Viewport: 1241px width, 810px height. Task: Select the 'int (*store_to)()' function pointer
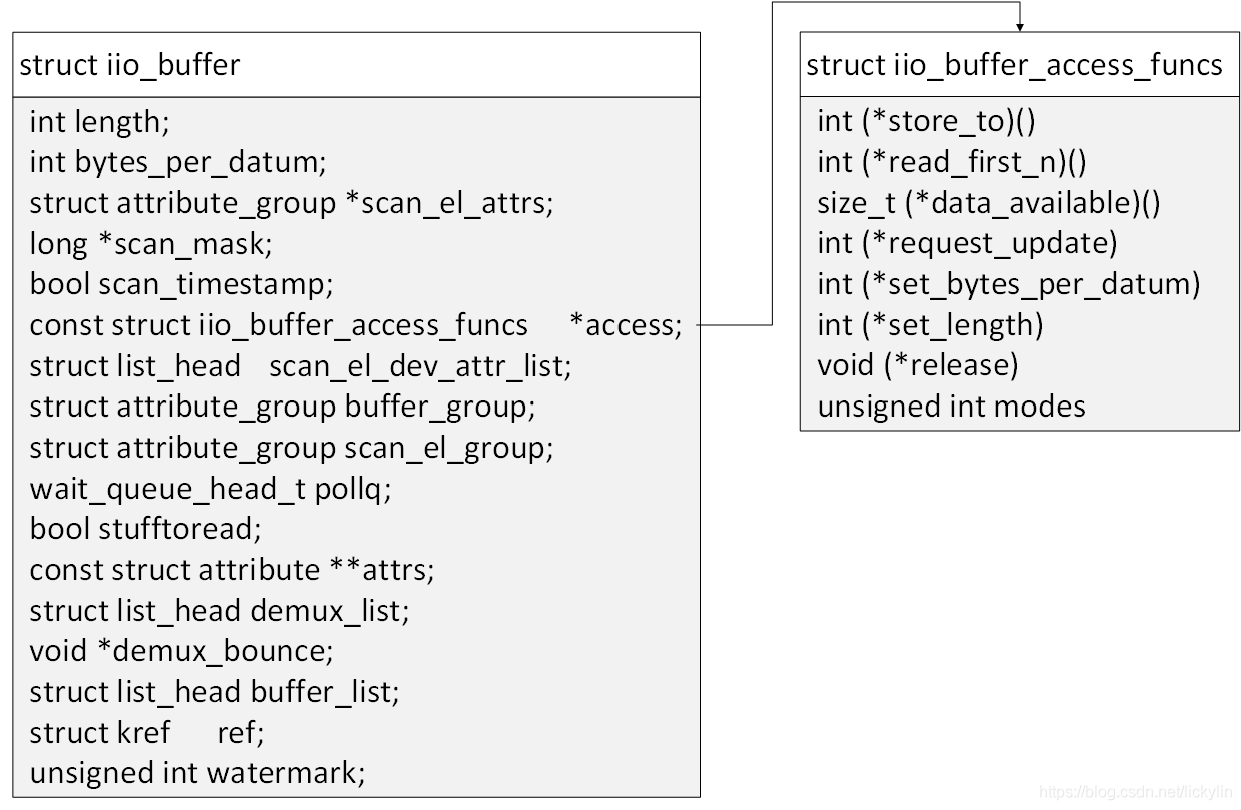926,121
